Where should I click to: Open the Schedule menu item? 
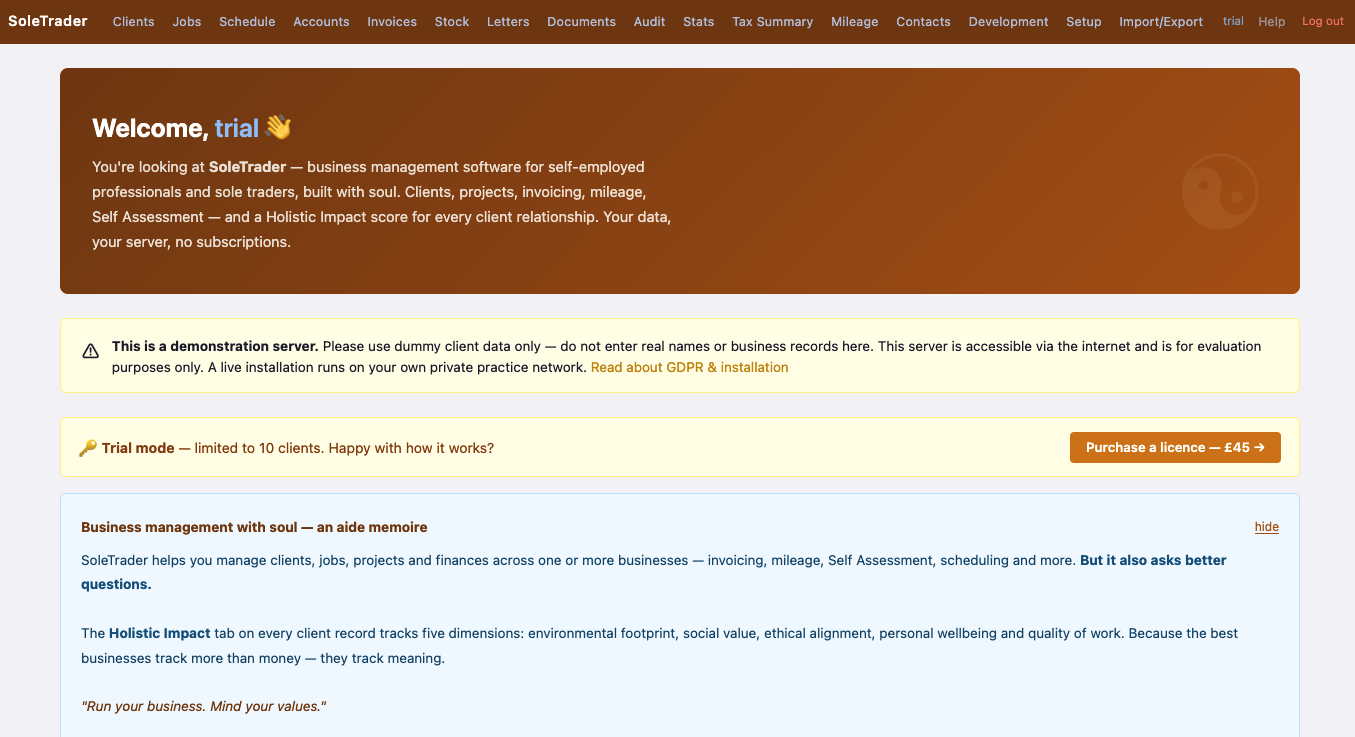point(247,21)
